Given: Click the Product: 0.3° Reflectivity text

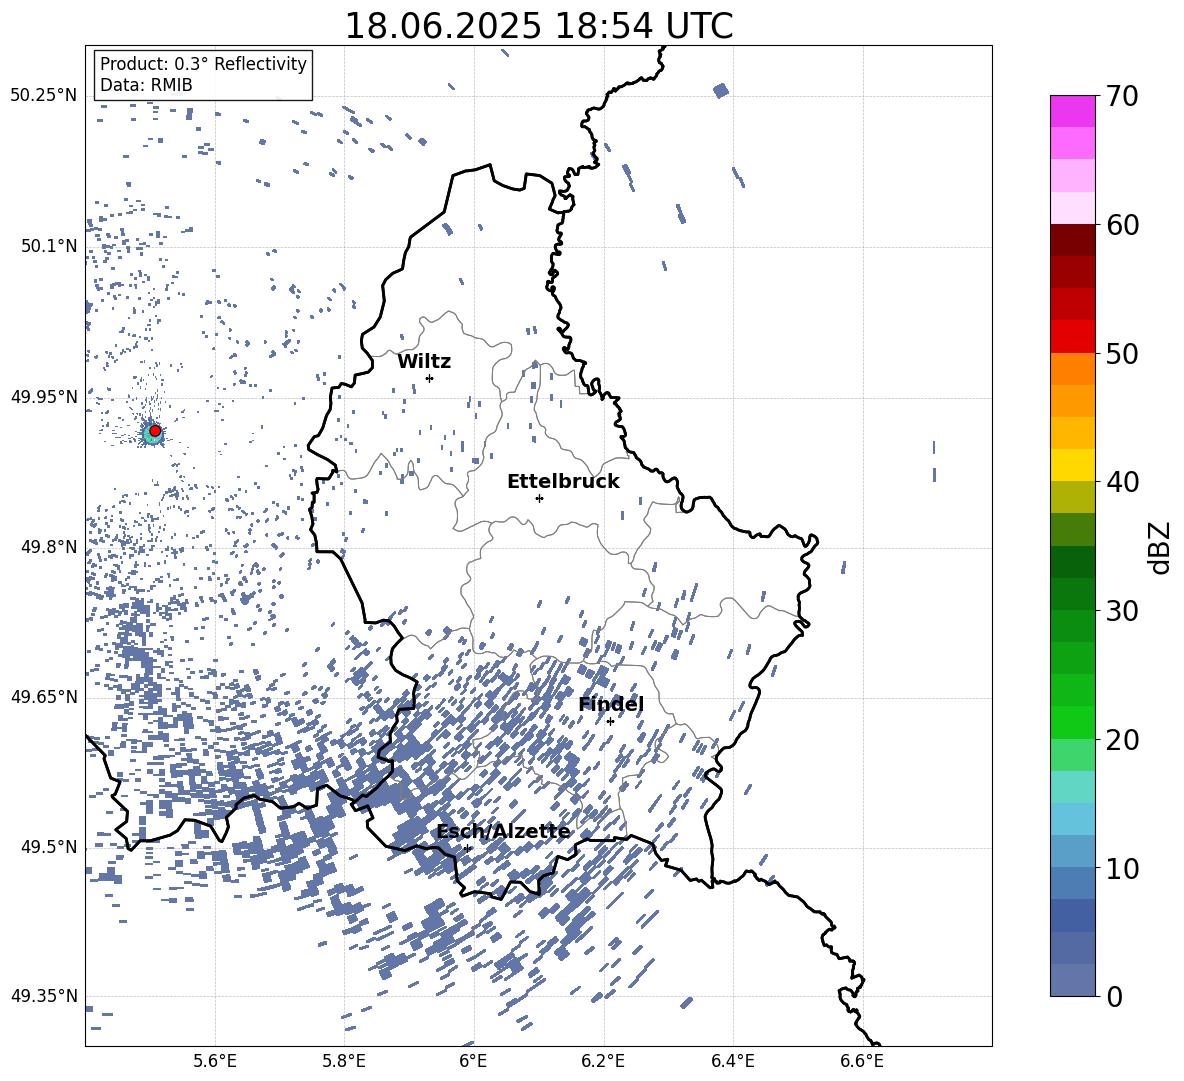Looking at the screenshot, I should coord(203,63).
